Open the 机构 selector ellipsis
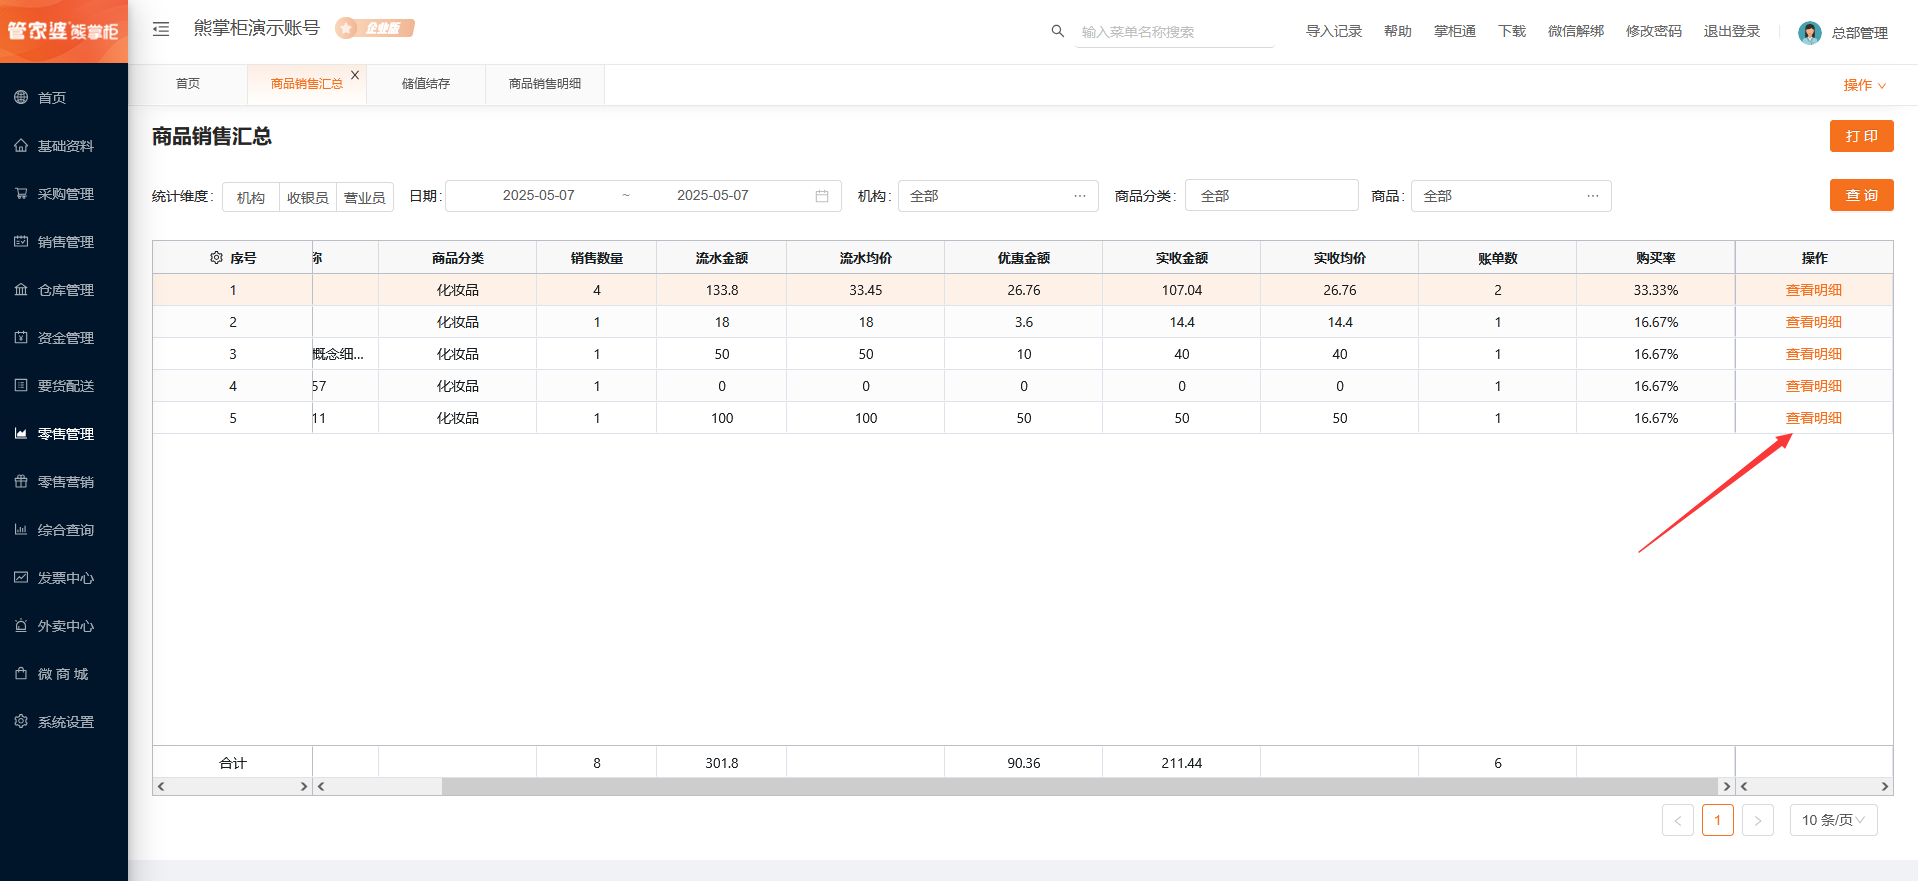Image resolution: width=1918 pixels, height=881 pixels. (1080, 196)
